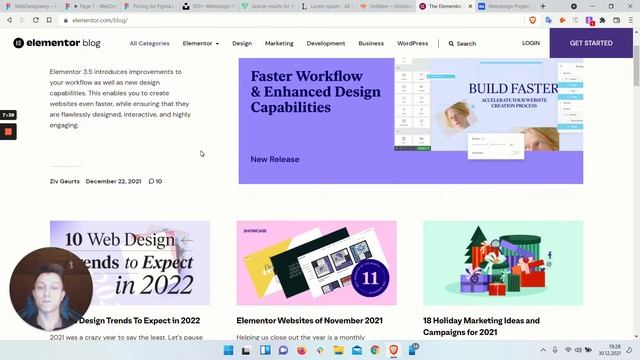Open Elementor Websites of November 2021 article
The height and width of the screenshot is (360, 640).
tap(309, 321)
